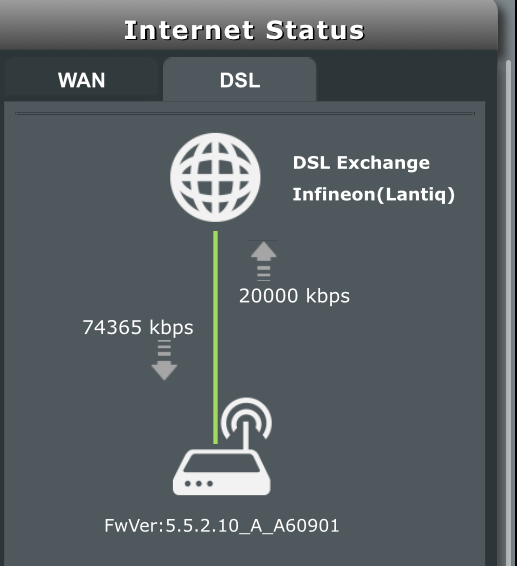Click the 20000 kbps upload speed
The width and height of the screenshot is (517, 566).
(294, 296)
